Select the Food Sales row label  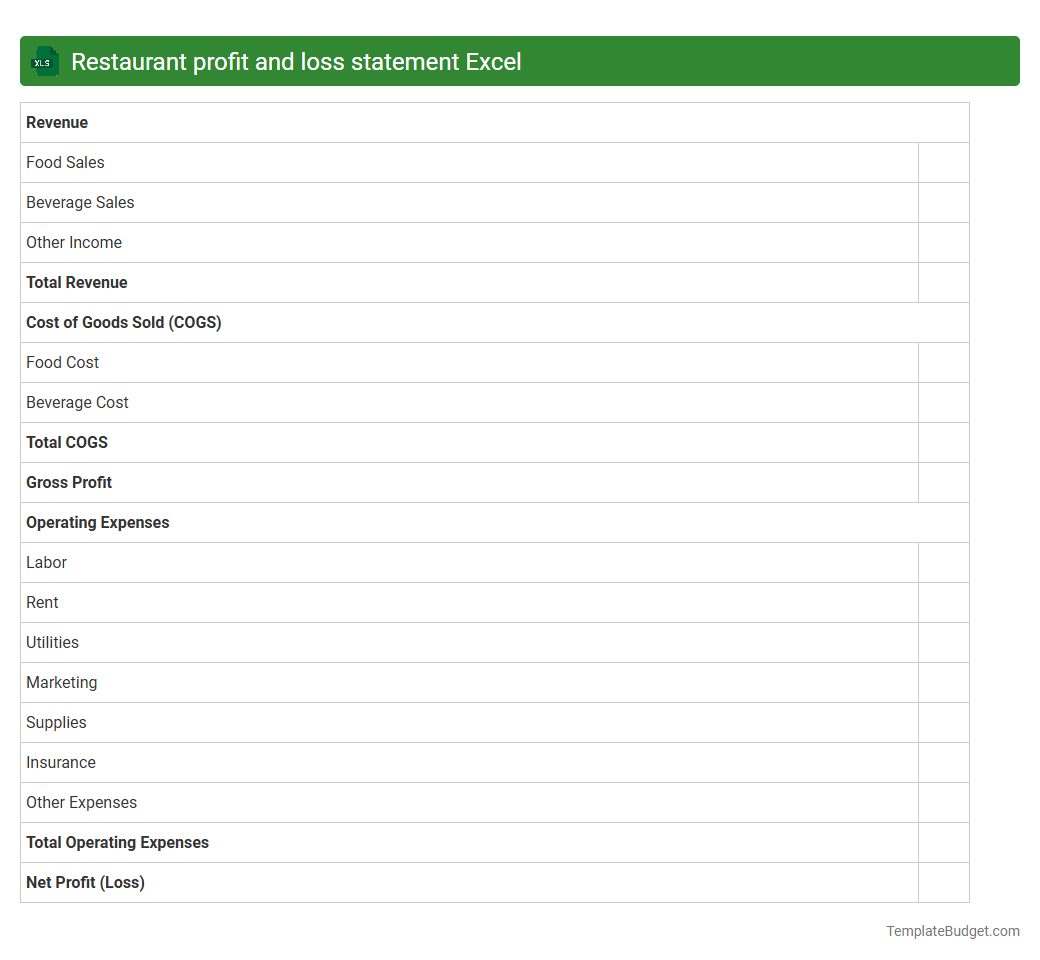click(65, 162)
